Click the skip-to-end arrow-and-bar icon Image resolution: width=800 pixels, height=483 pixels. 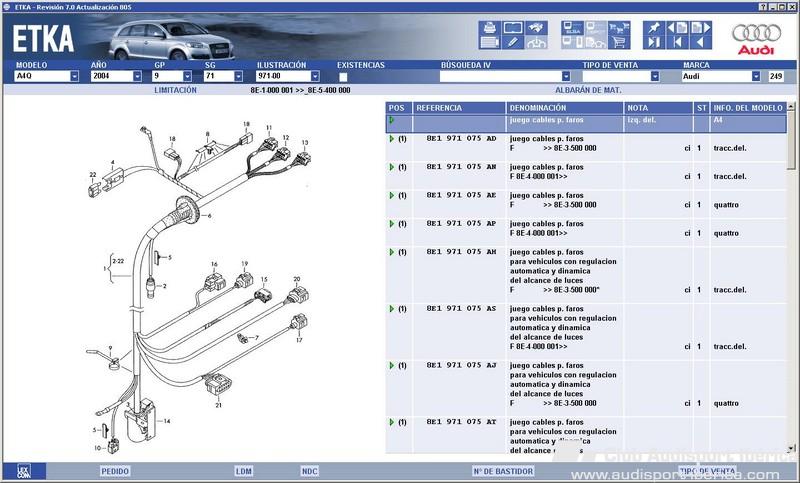[x=654, y=42]
